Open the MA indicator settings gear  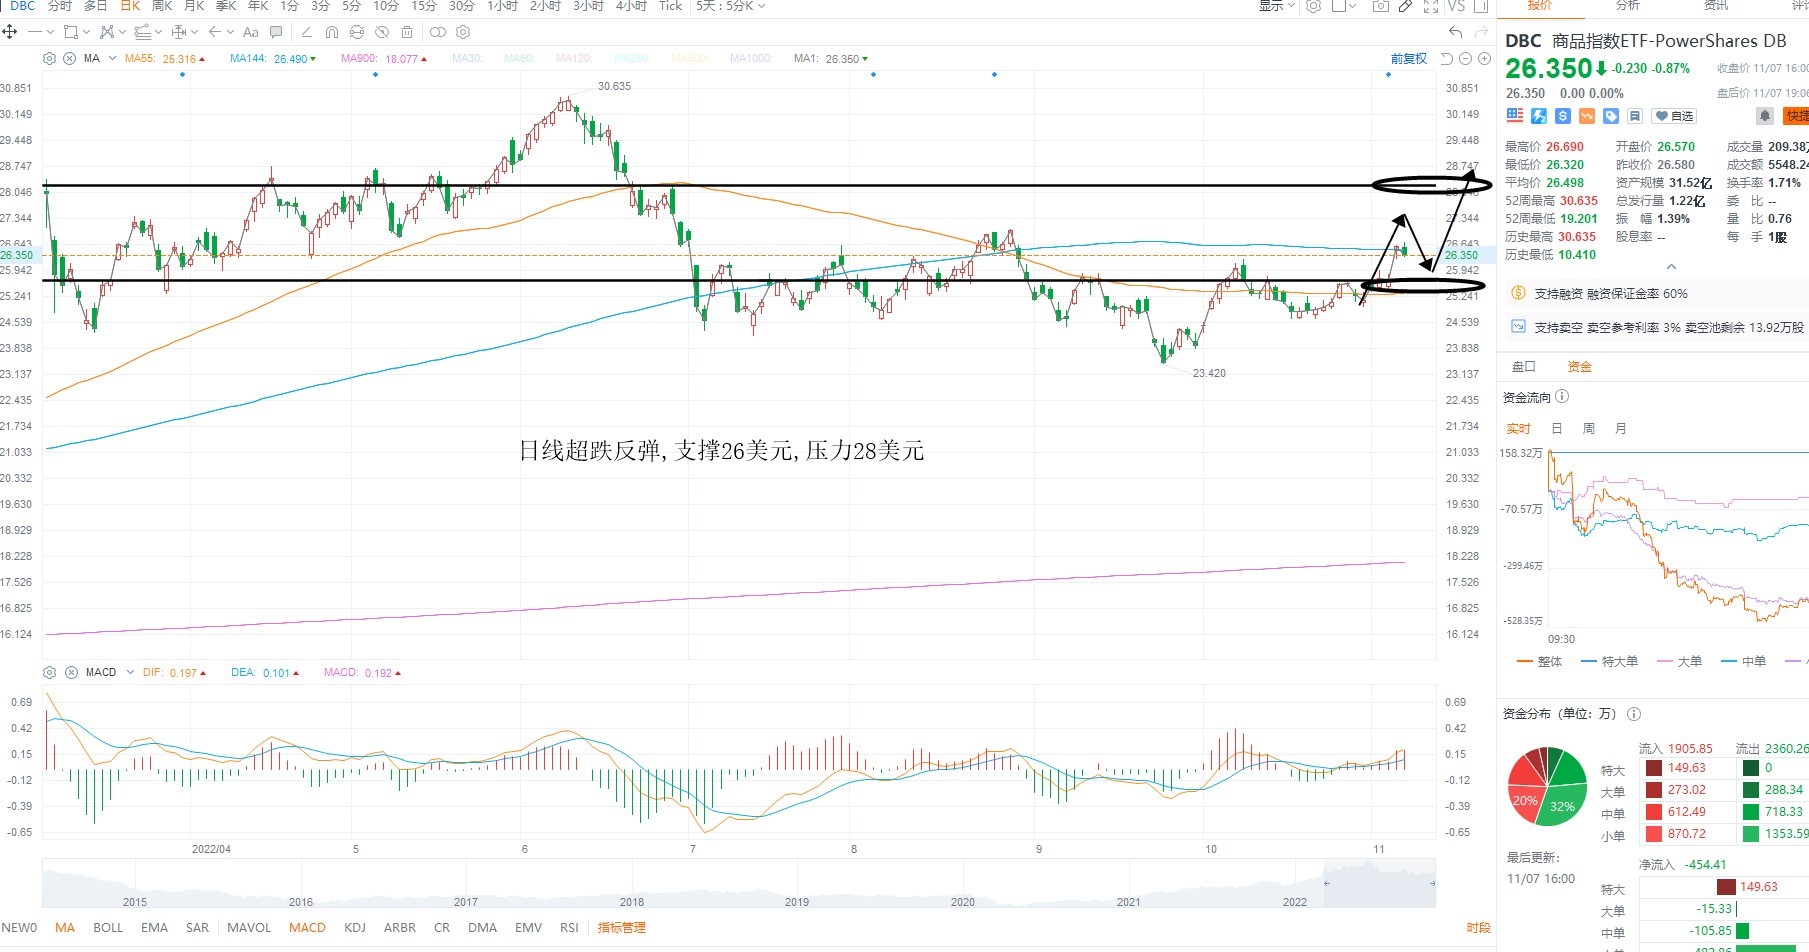(x=49, y=58)
